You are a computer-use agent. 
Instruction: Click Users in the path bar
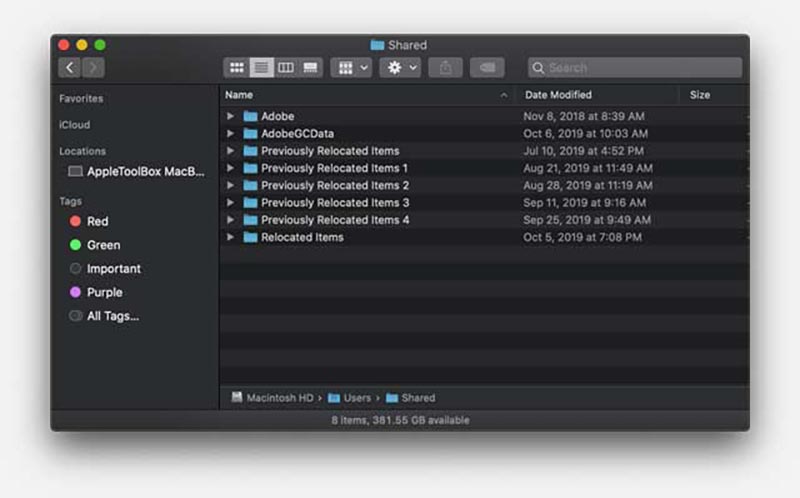coord(357,398)
